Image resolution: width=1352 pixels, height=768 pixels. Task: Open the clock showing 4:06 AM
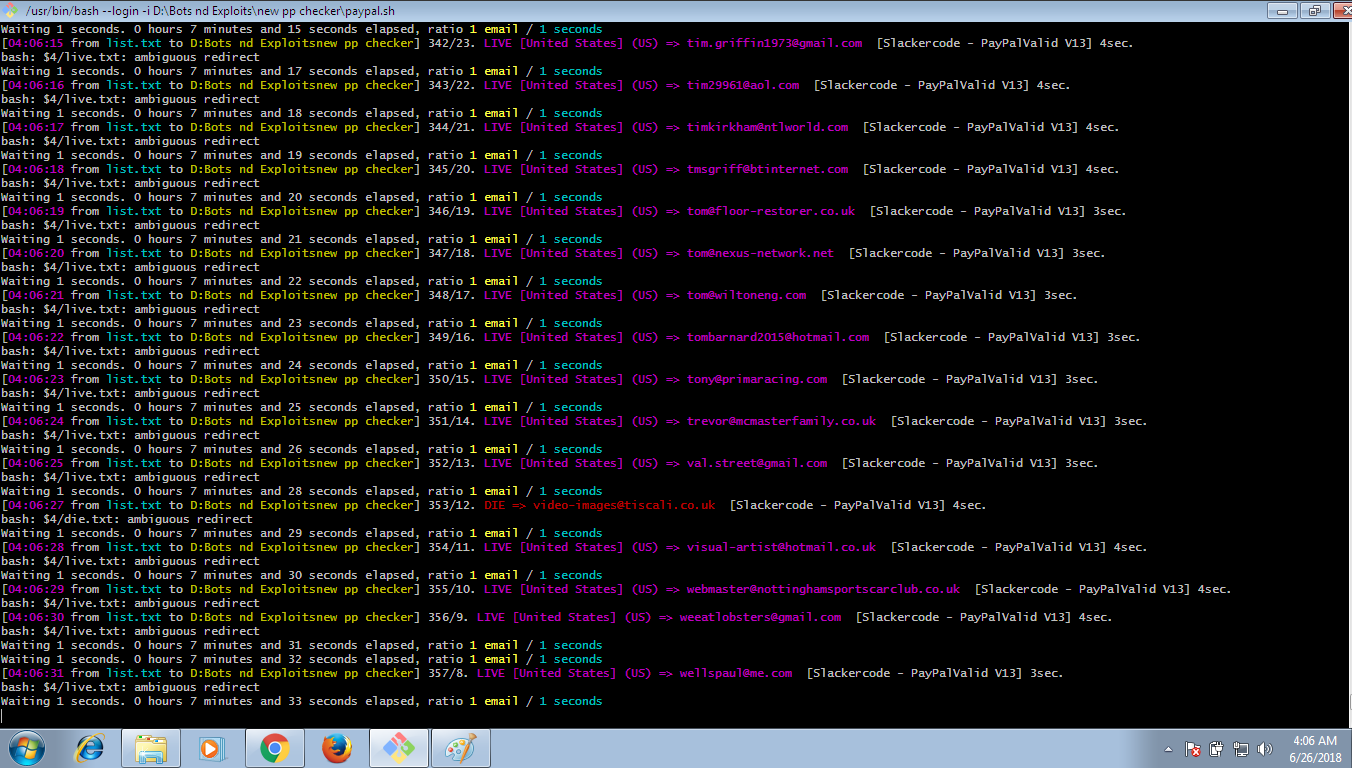pos(1314,748)
